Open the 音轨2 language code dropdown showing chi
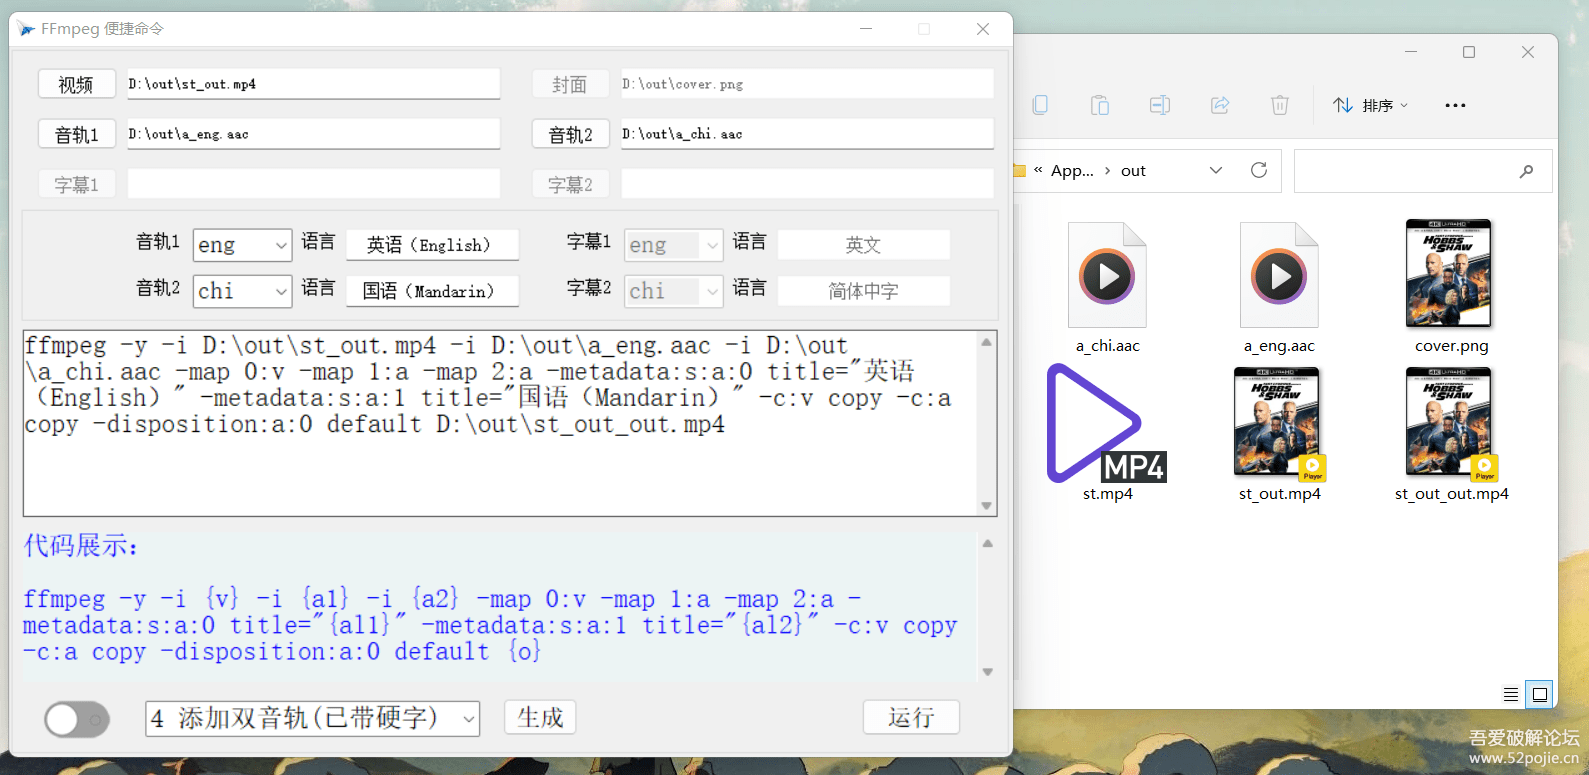 (x=242, y=291)
